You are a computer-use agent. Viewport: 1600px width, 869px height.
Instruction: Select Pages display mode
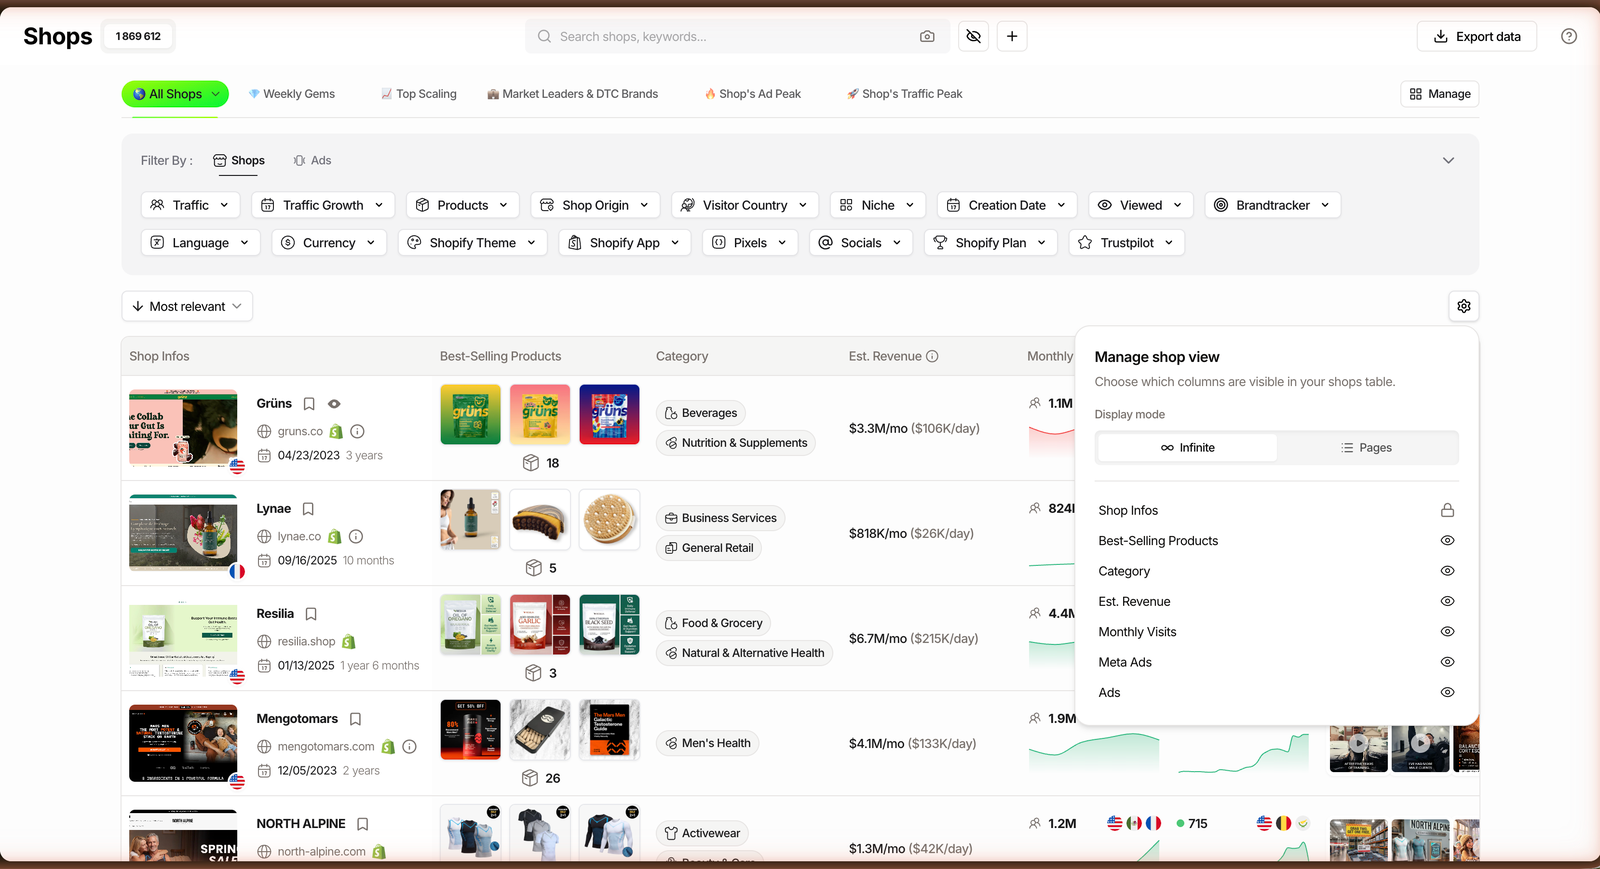point(1367,448)
